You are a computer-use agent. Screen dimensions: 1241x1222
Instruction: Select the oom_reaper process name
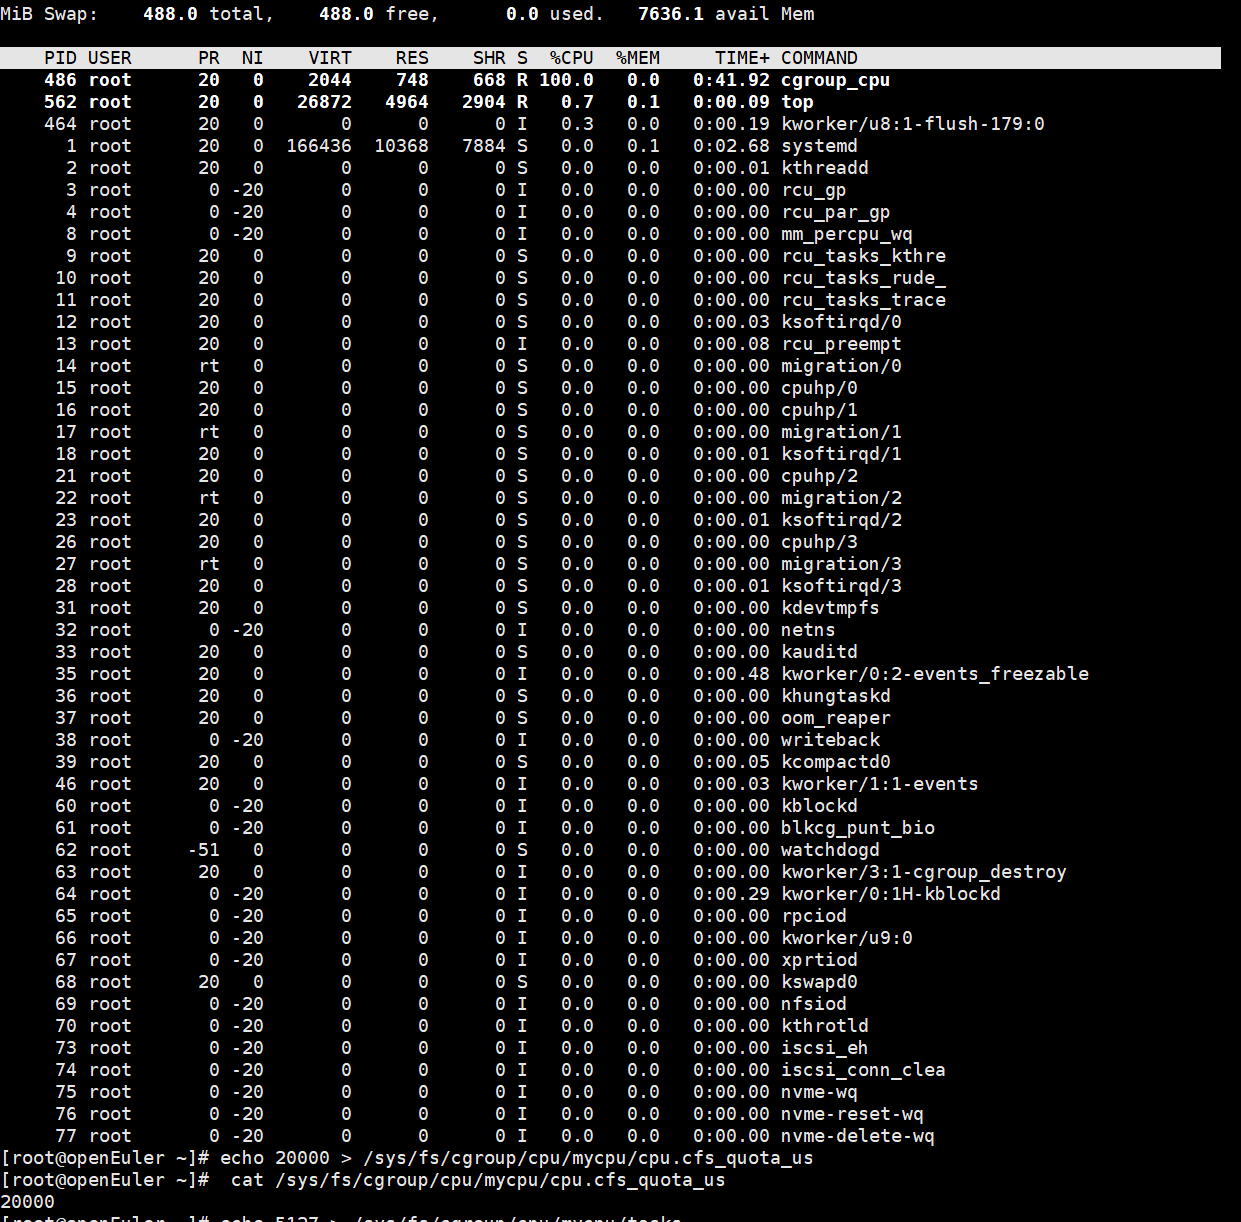coord(835,718)
